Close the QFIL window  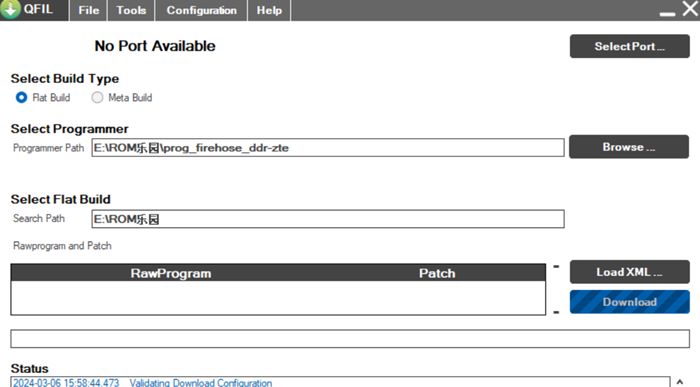(690, 8)
